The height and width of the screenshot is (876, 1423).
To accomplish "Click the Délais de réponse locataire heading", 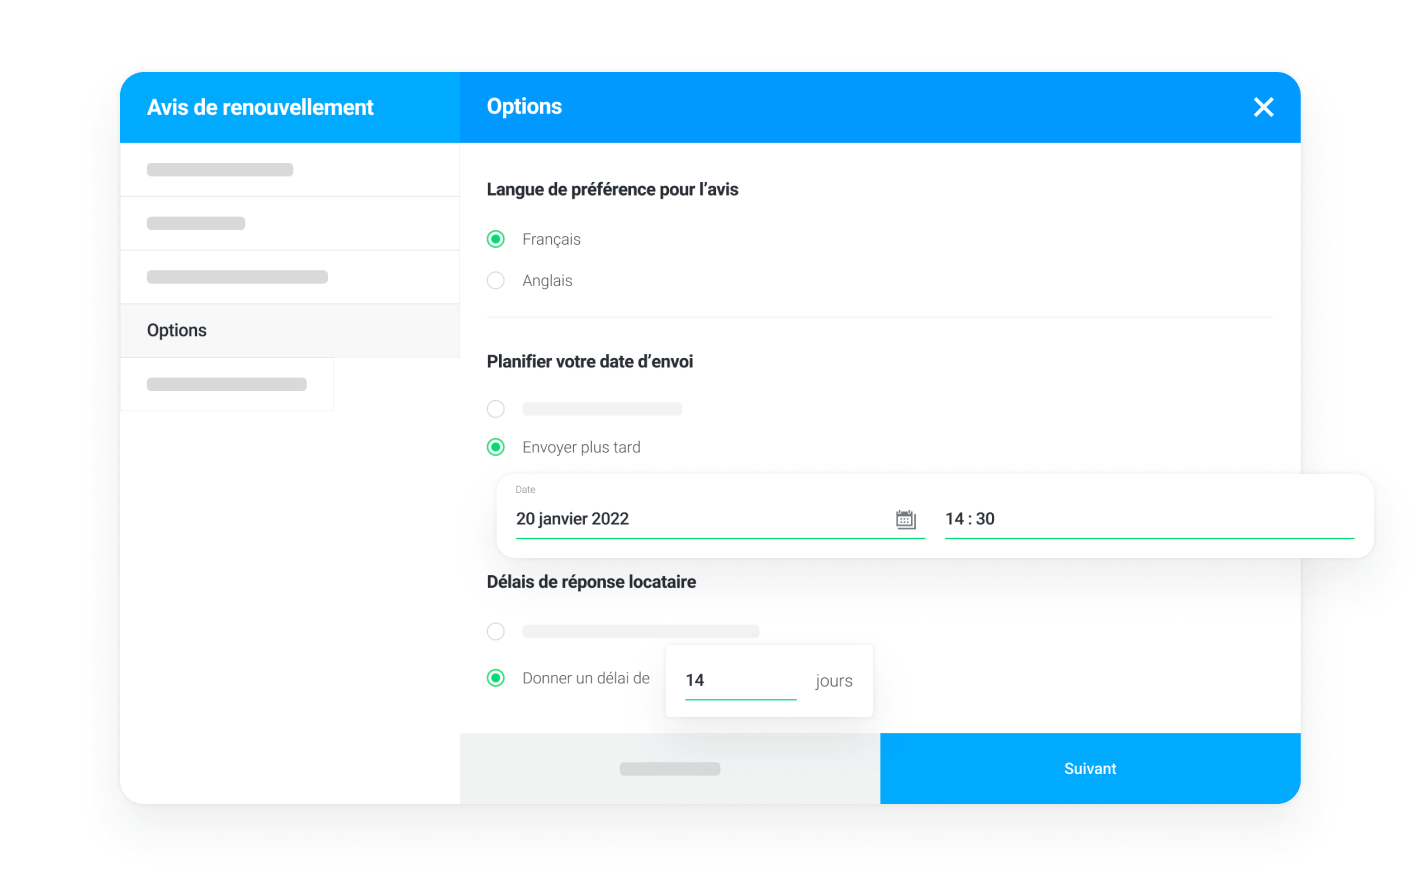I will click(591, 581).
